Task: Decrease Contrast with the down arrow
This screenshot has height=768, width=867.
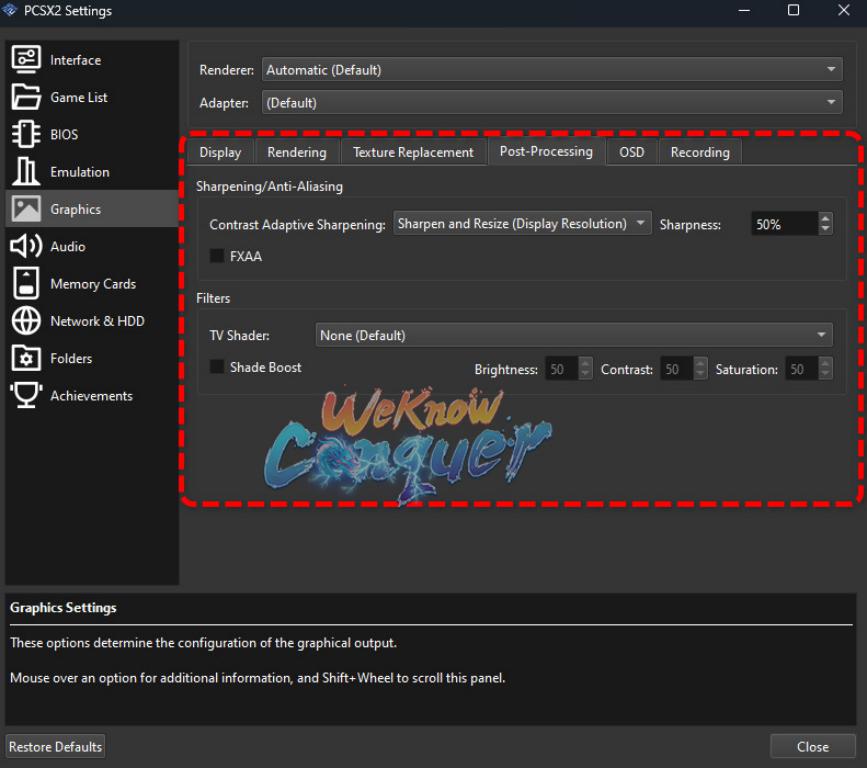Action: 700,374
